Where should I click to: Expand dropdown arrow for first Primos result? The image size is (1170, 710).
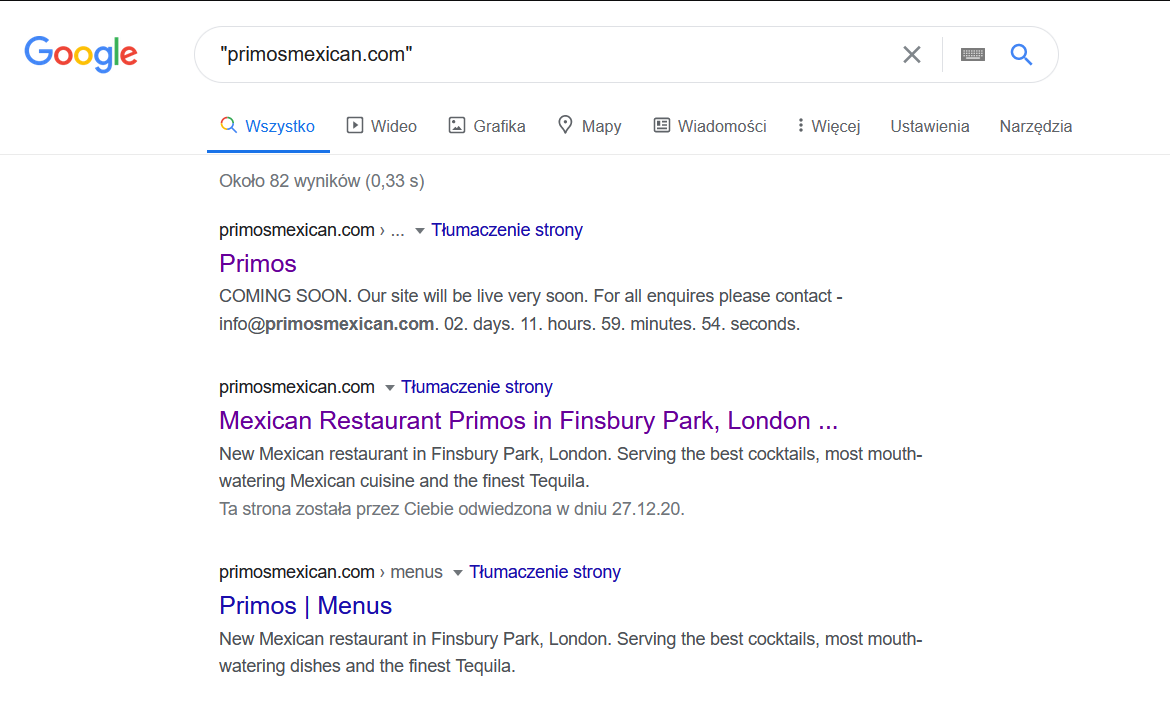point(419,231)
